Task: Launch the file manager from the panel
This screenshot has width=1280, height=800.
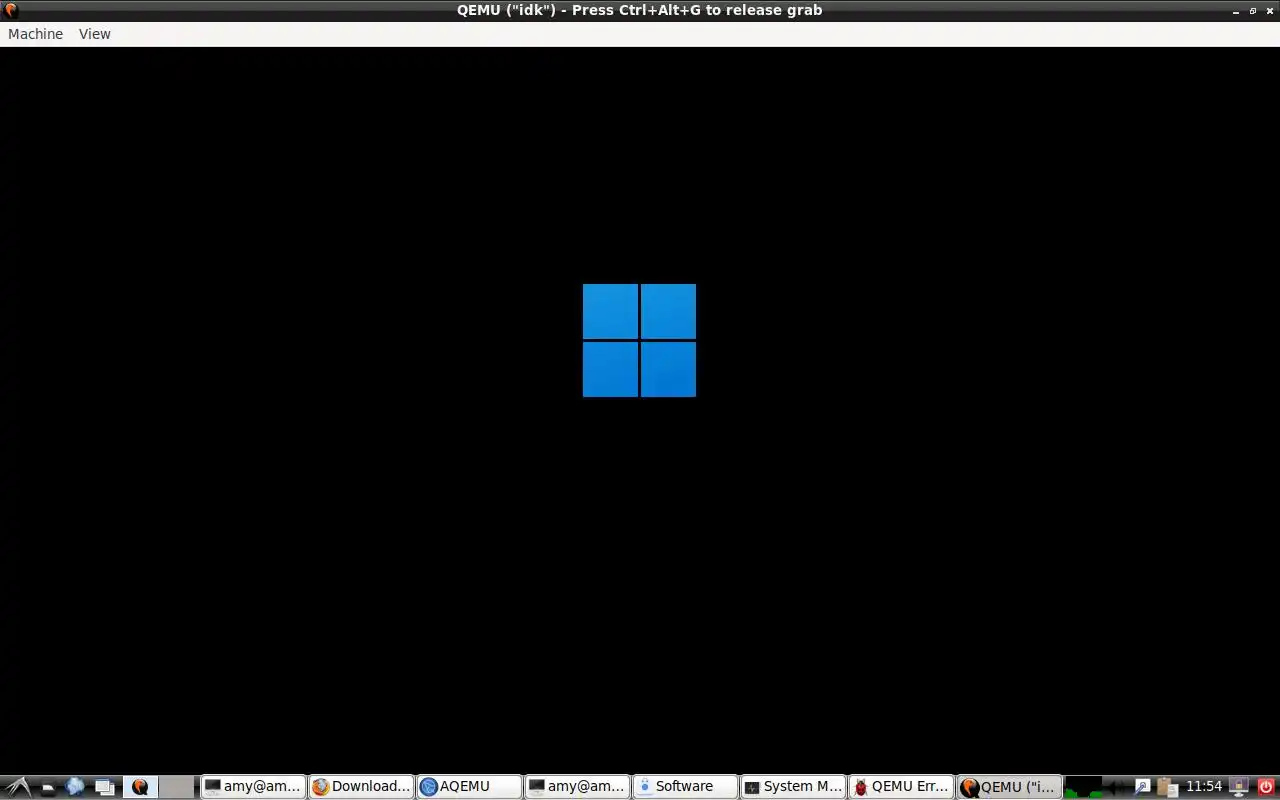Action: (x=47, y=787)
